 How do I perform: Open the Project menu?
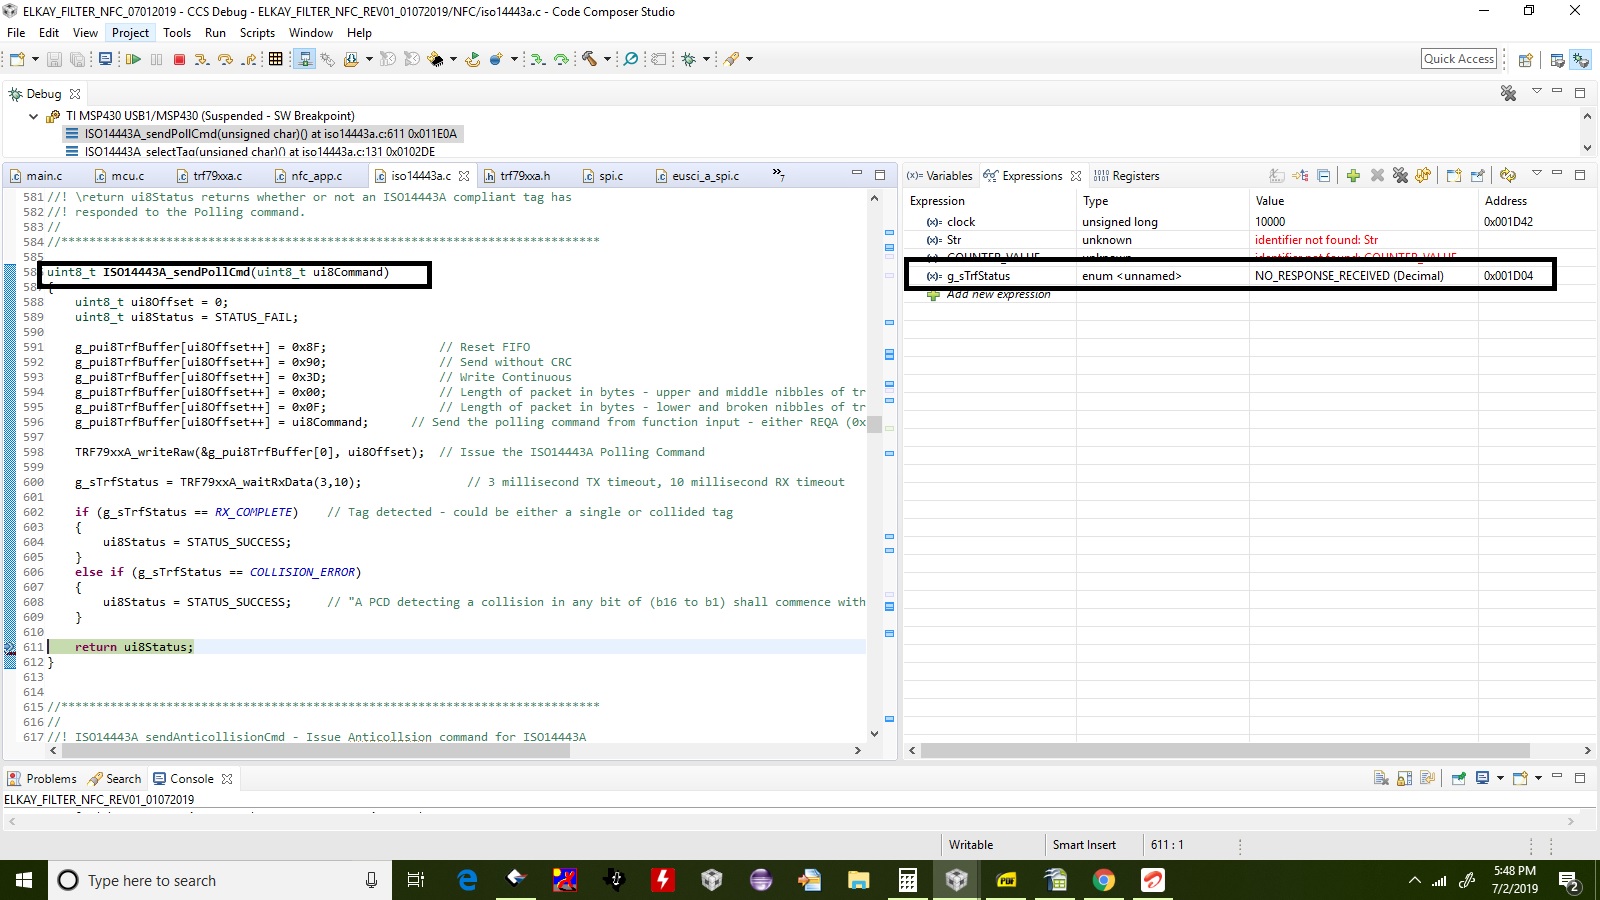[130, 33]
